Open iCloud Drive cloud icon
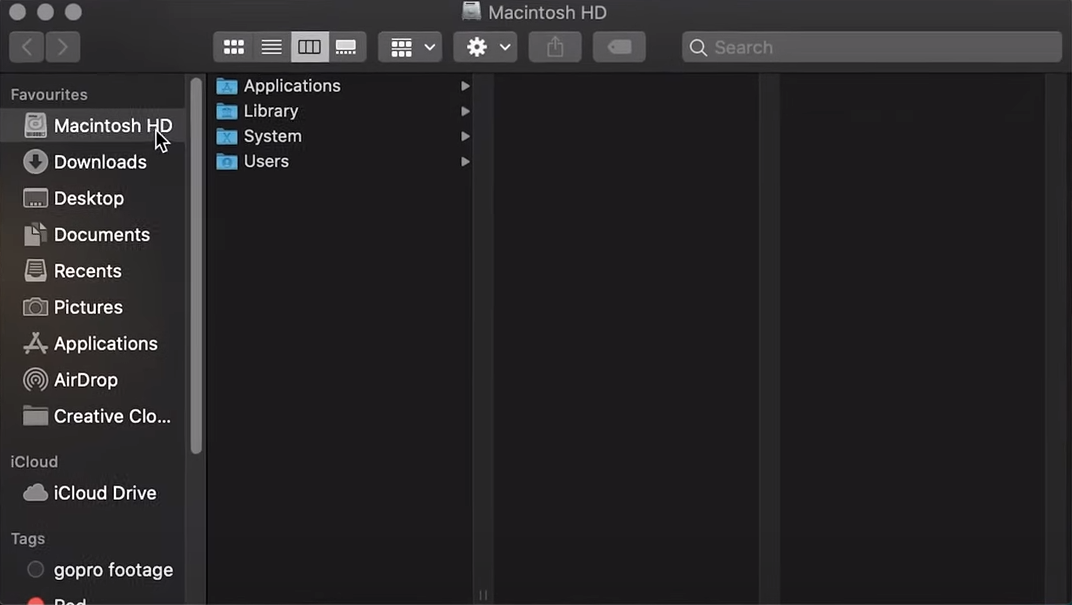Screen dimensions: 1072x605 [x=35, y=493]
